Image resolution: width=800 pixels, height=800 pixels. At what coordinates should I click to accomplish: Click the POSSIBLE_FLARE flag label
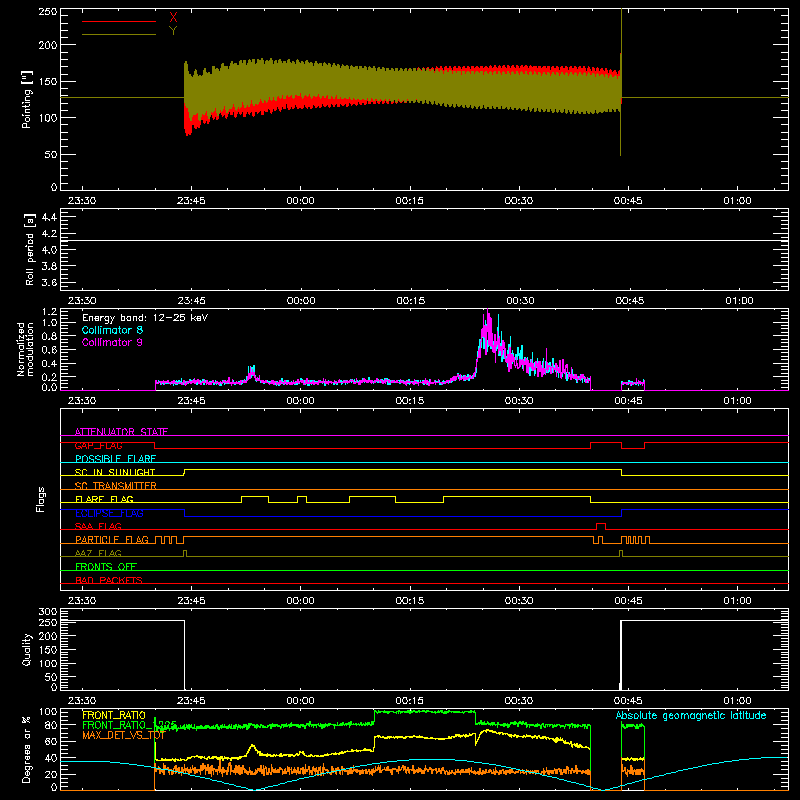pos(115,459)
